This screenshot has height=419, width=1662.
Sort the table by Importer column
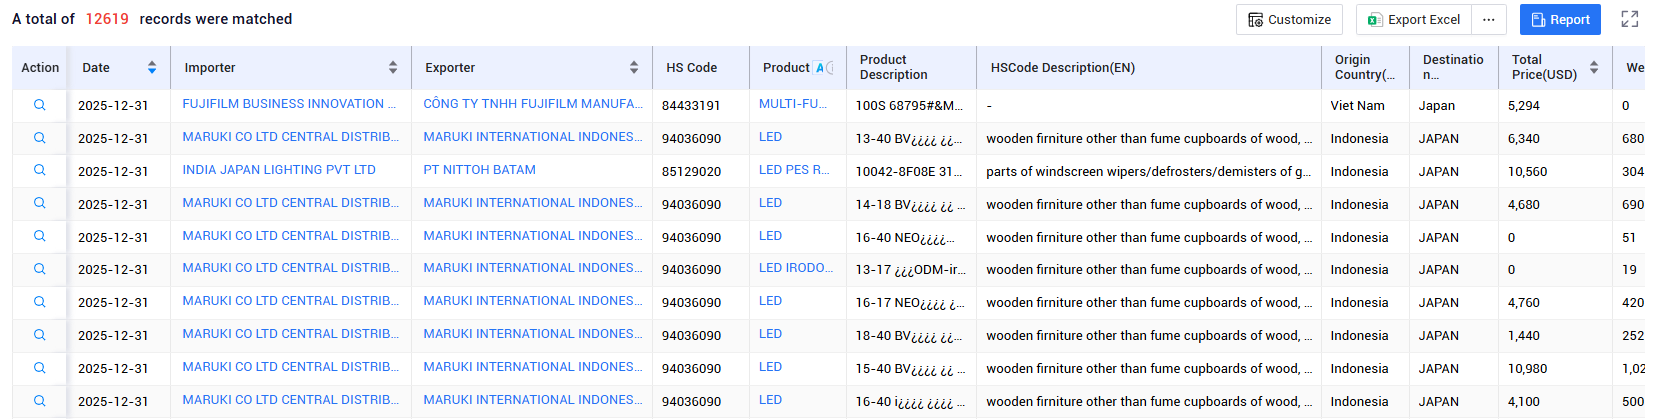coord(393,68)
